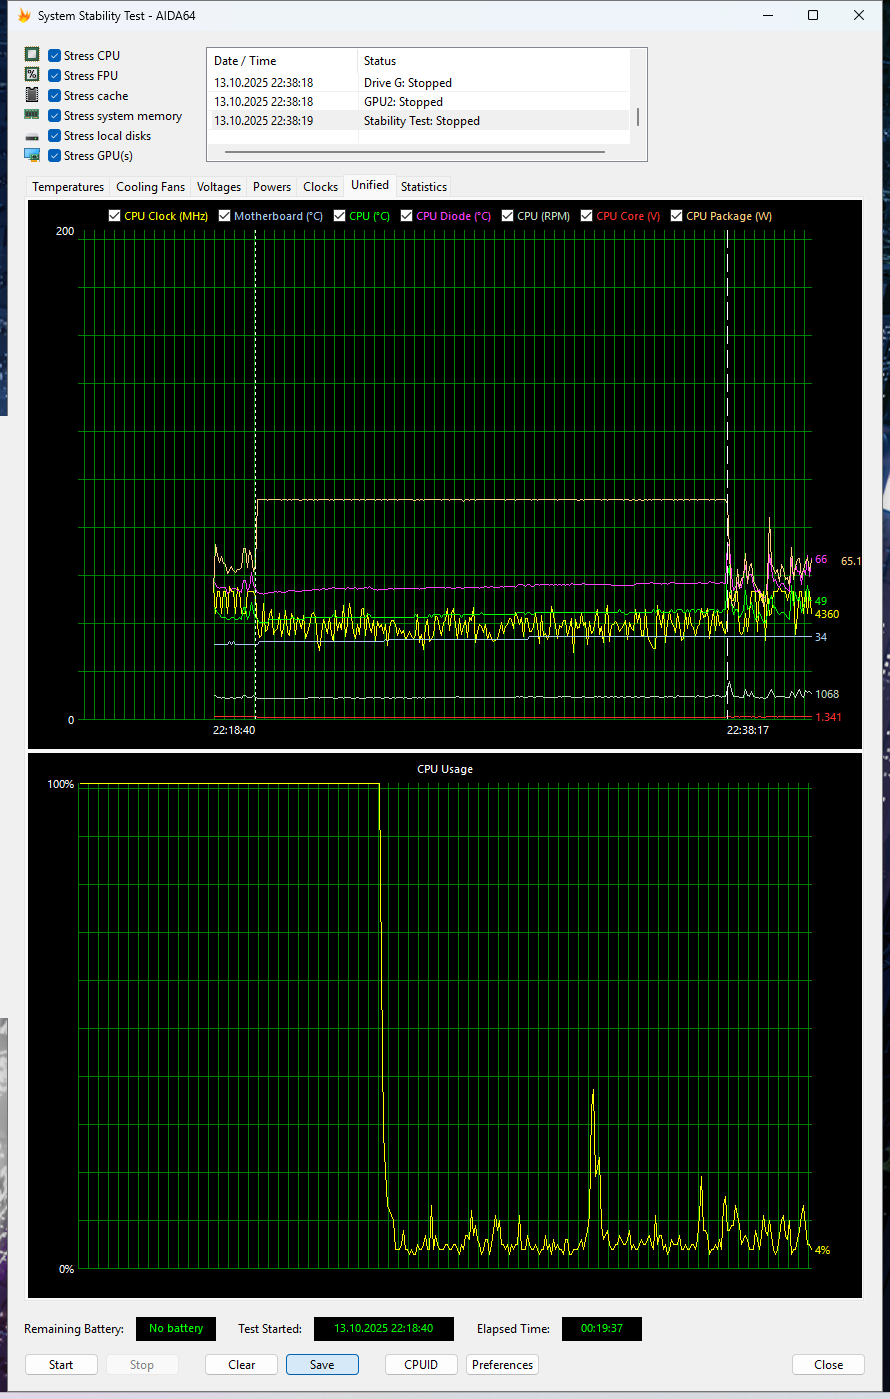Click the Stress GPU(s) graphics card icon

pos(31,155)
